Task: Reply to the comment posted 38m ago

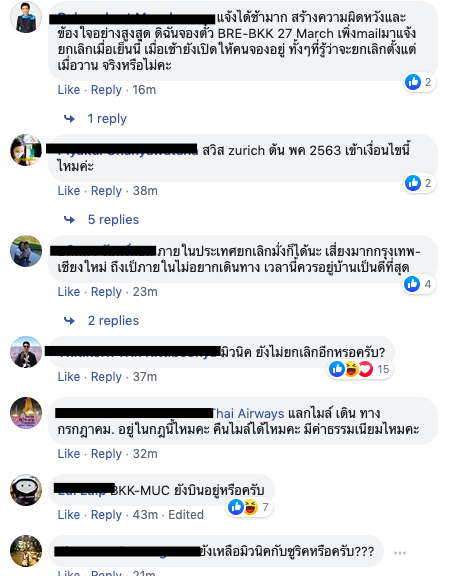Action: click(106, 191)
